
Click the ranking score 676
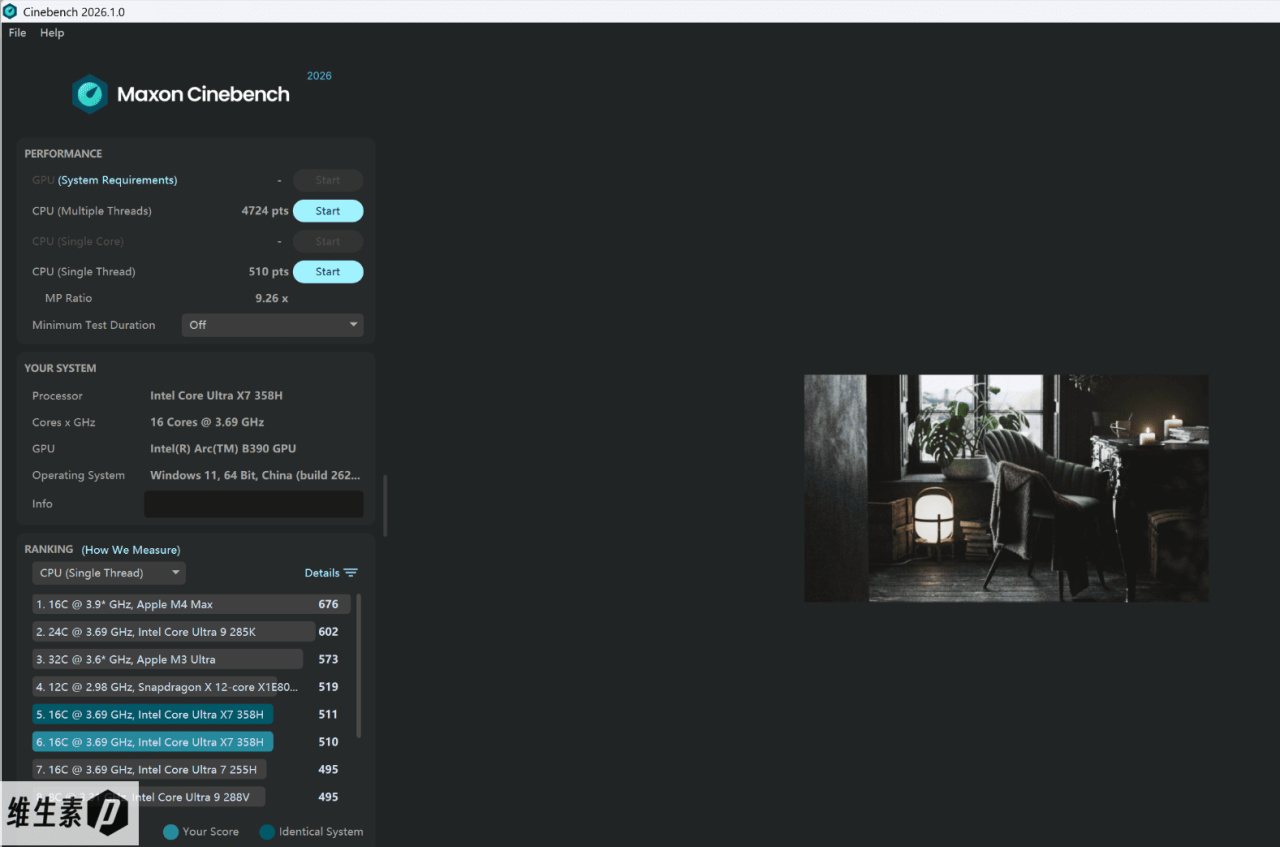click(328, 604)
